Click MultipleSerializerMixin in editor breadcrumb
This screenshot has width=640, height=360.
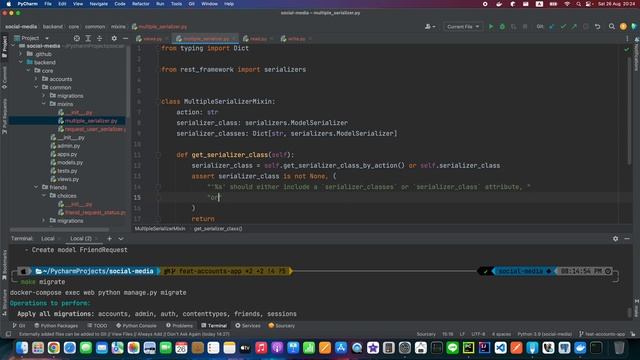pos(160,229)
